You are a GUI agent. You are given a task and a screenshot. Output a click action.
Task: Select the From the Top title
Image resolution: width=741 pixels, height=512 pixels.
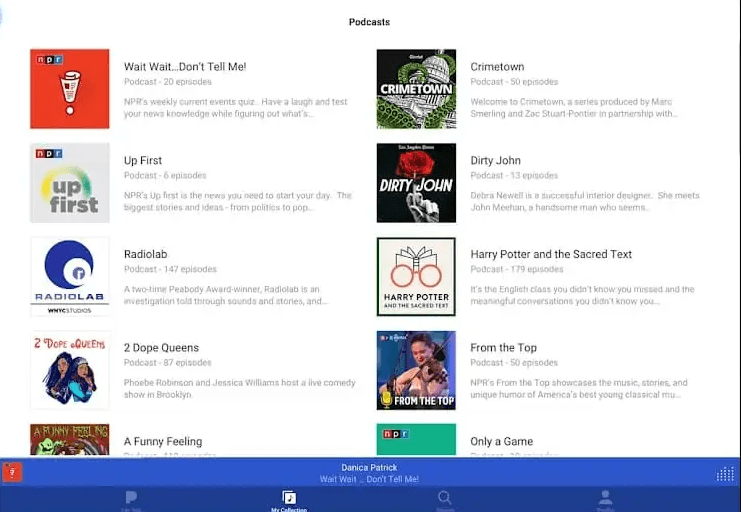503,347
